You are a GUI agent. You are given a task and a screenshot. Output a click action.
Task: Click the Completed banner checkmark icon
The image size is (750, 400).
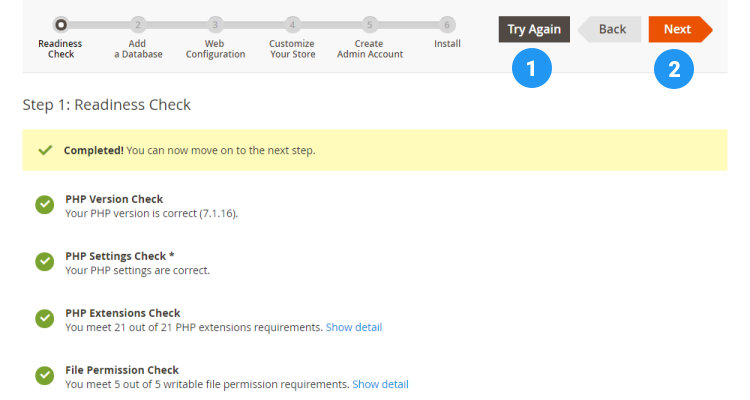point(44,150)
